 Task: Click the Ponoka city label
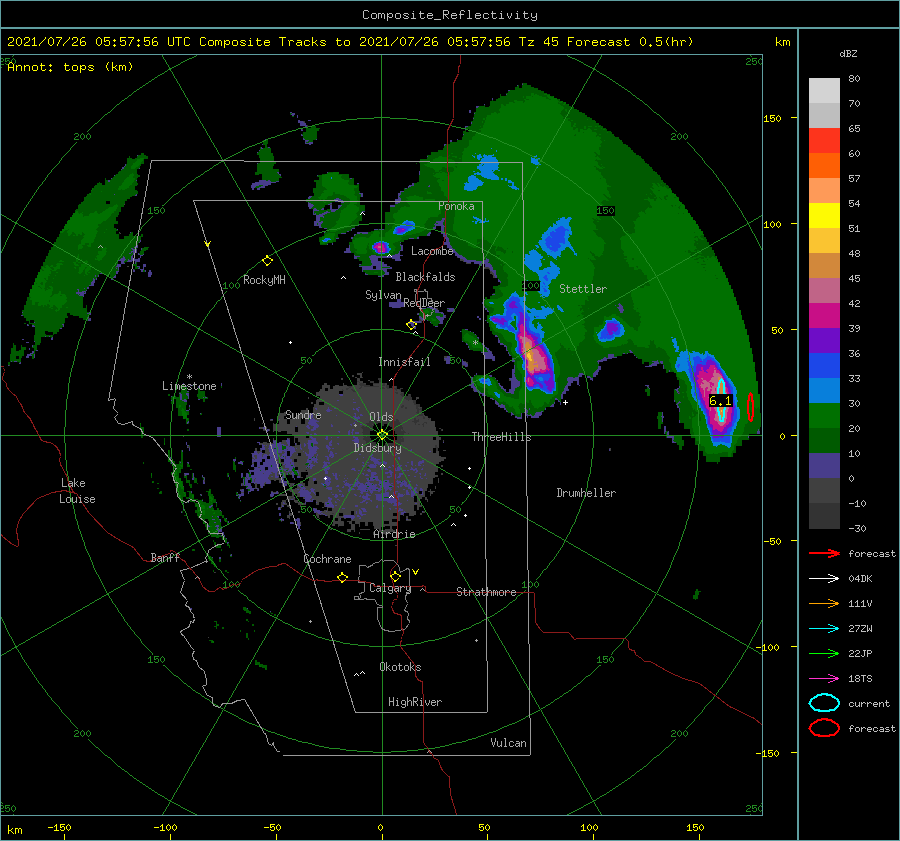[x=456, y=206]
